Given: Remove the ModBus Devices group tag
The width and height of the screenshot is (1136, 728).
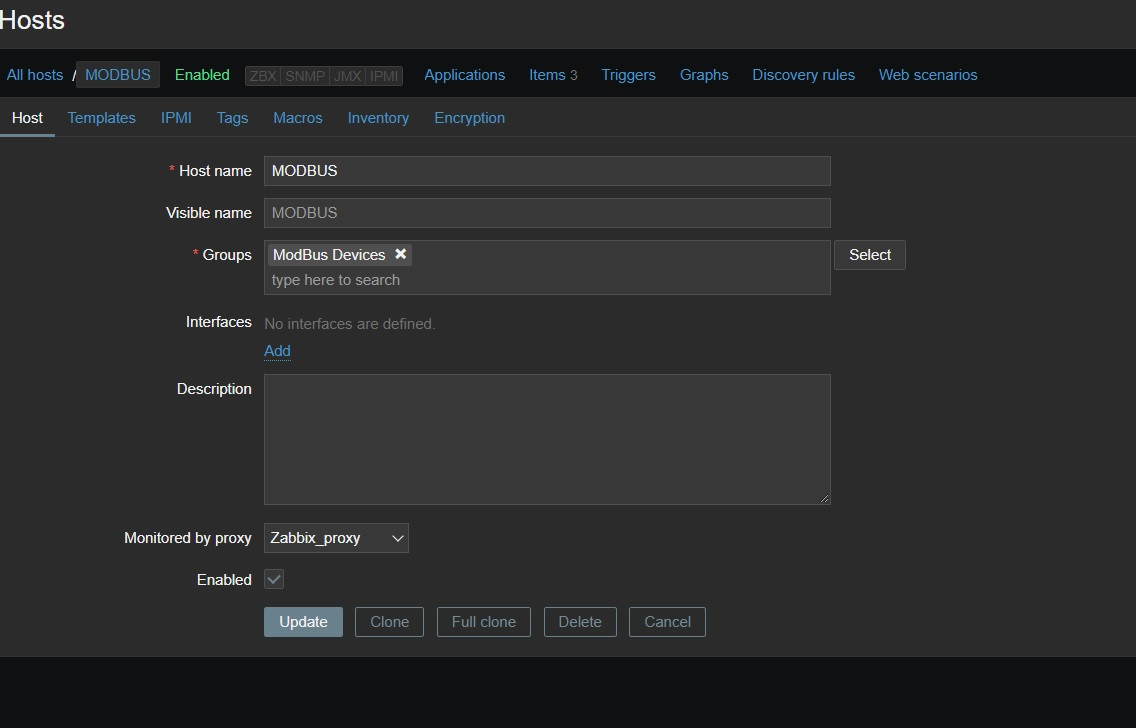Looking at the screenshot, I should pyautogui.click(x=400, y=255).
